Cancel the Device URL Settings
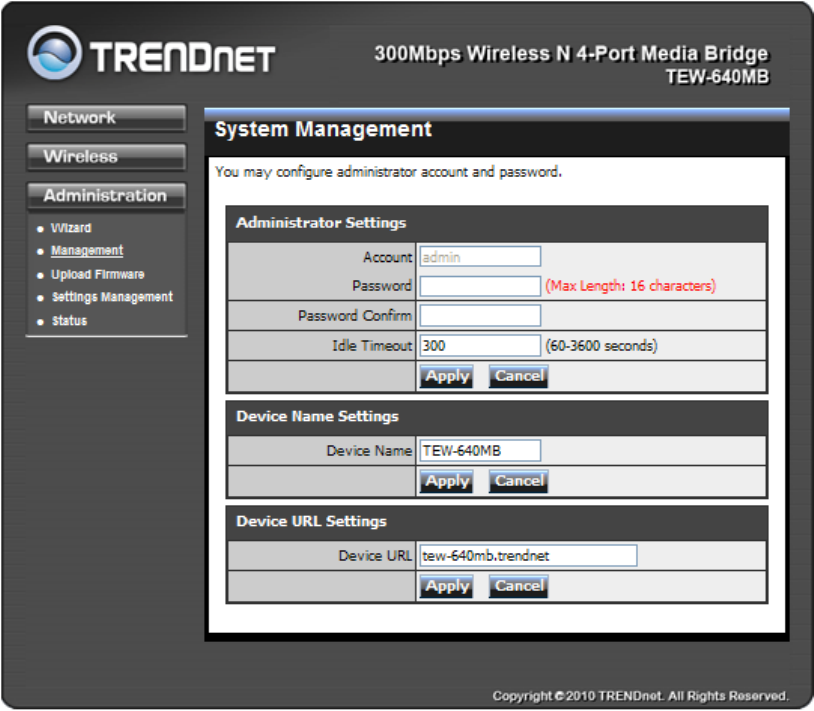This screenshot has height=711, width=814. pyautogui.click(x=519, y=586)
